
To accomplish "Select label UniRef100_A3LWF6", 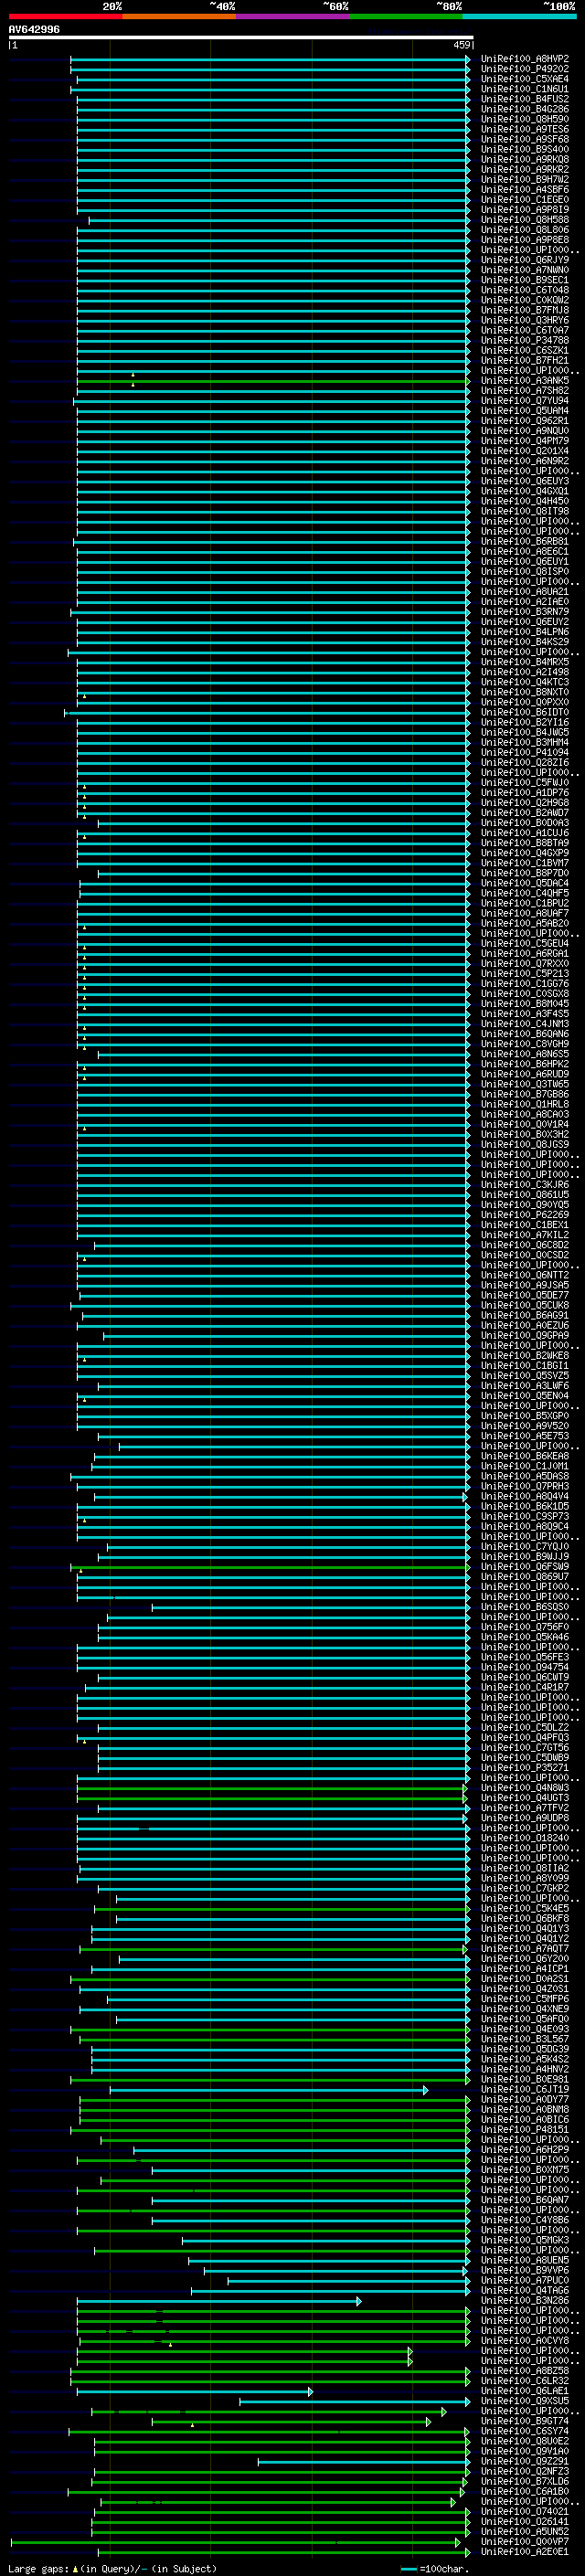I will (525, 1385).
